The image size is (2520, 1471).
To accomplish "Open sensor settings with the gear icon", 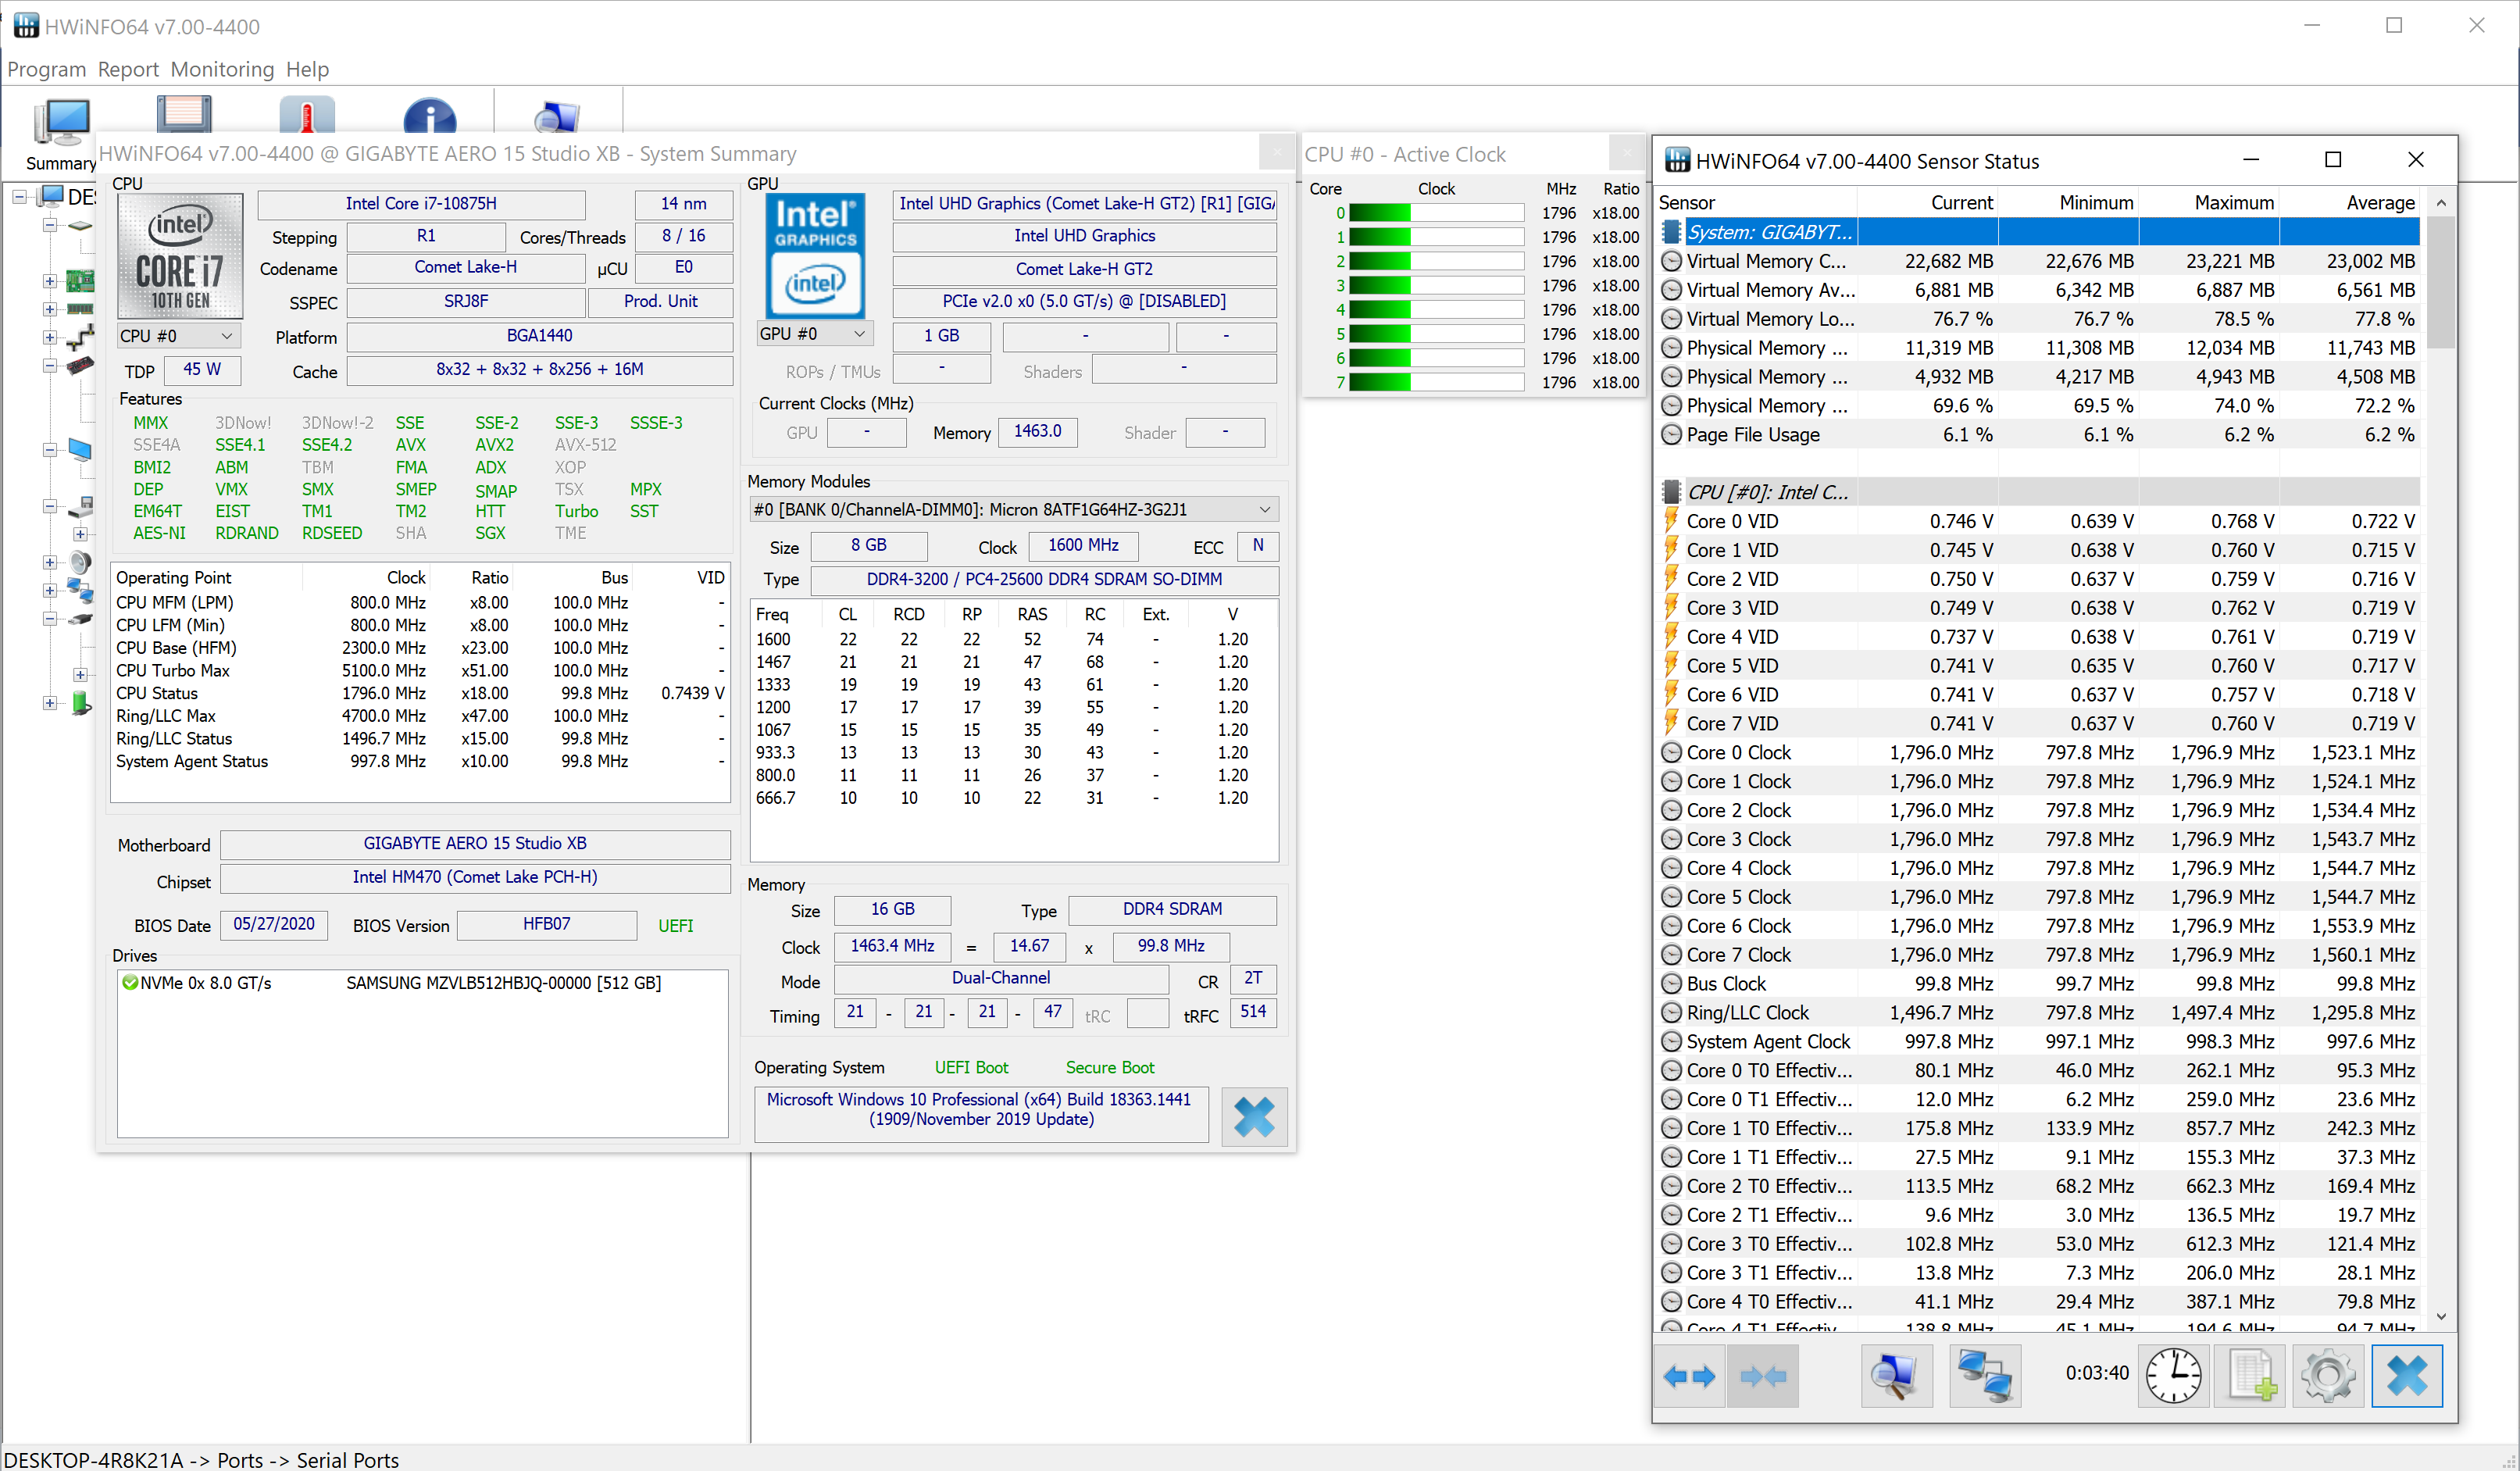I will pyautogui.click(x=2328, y=1375).
